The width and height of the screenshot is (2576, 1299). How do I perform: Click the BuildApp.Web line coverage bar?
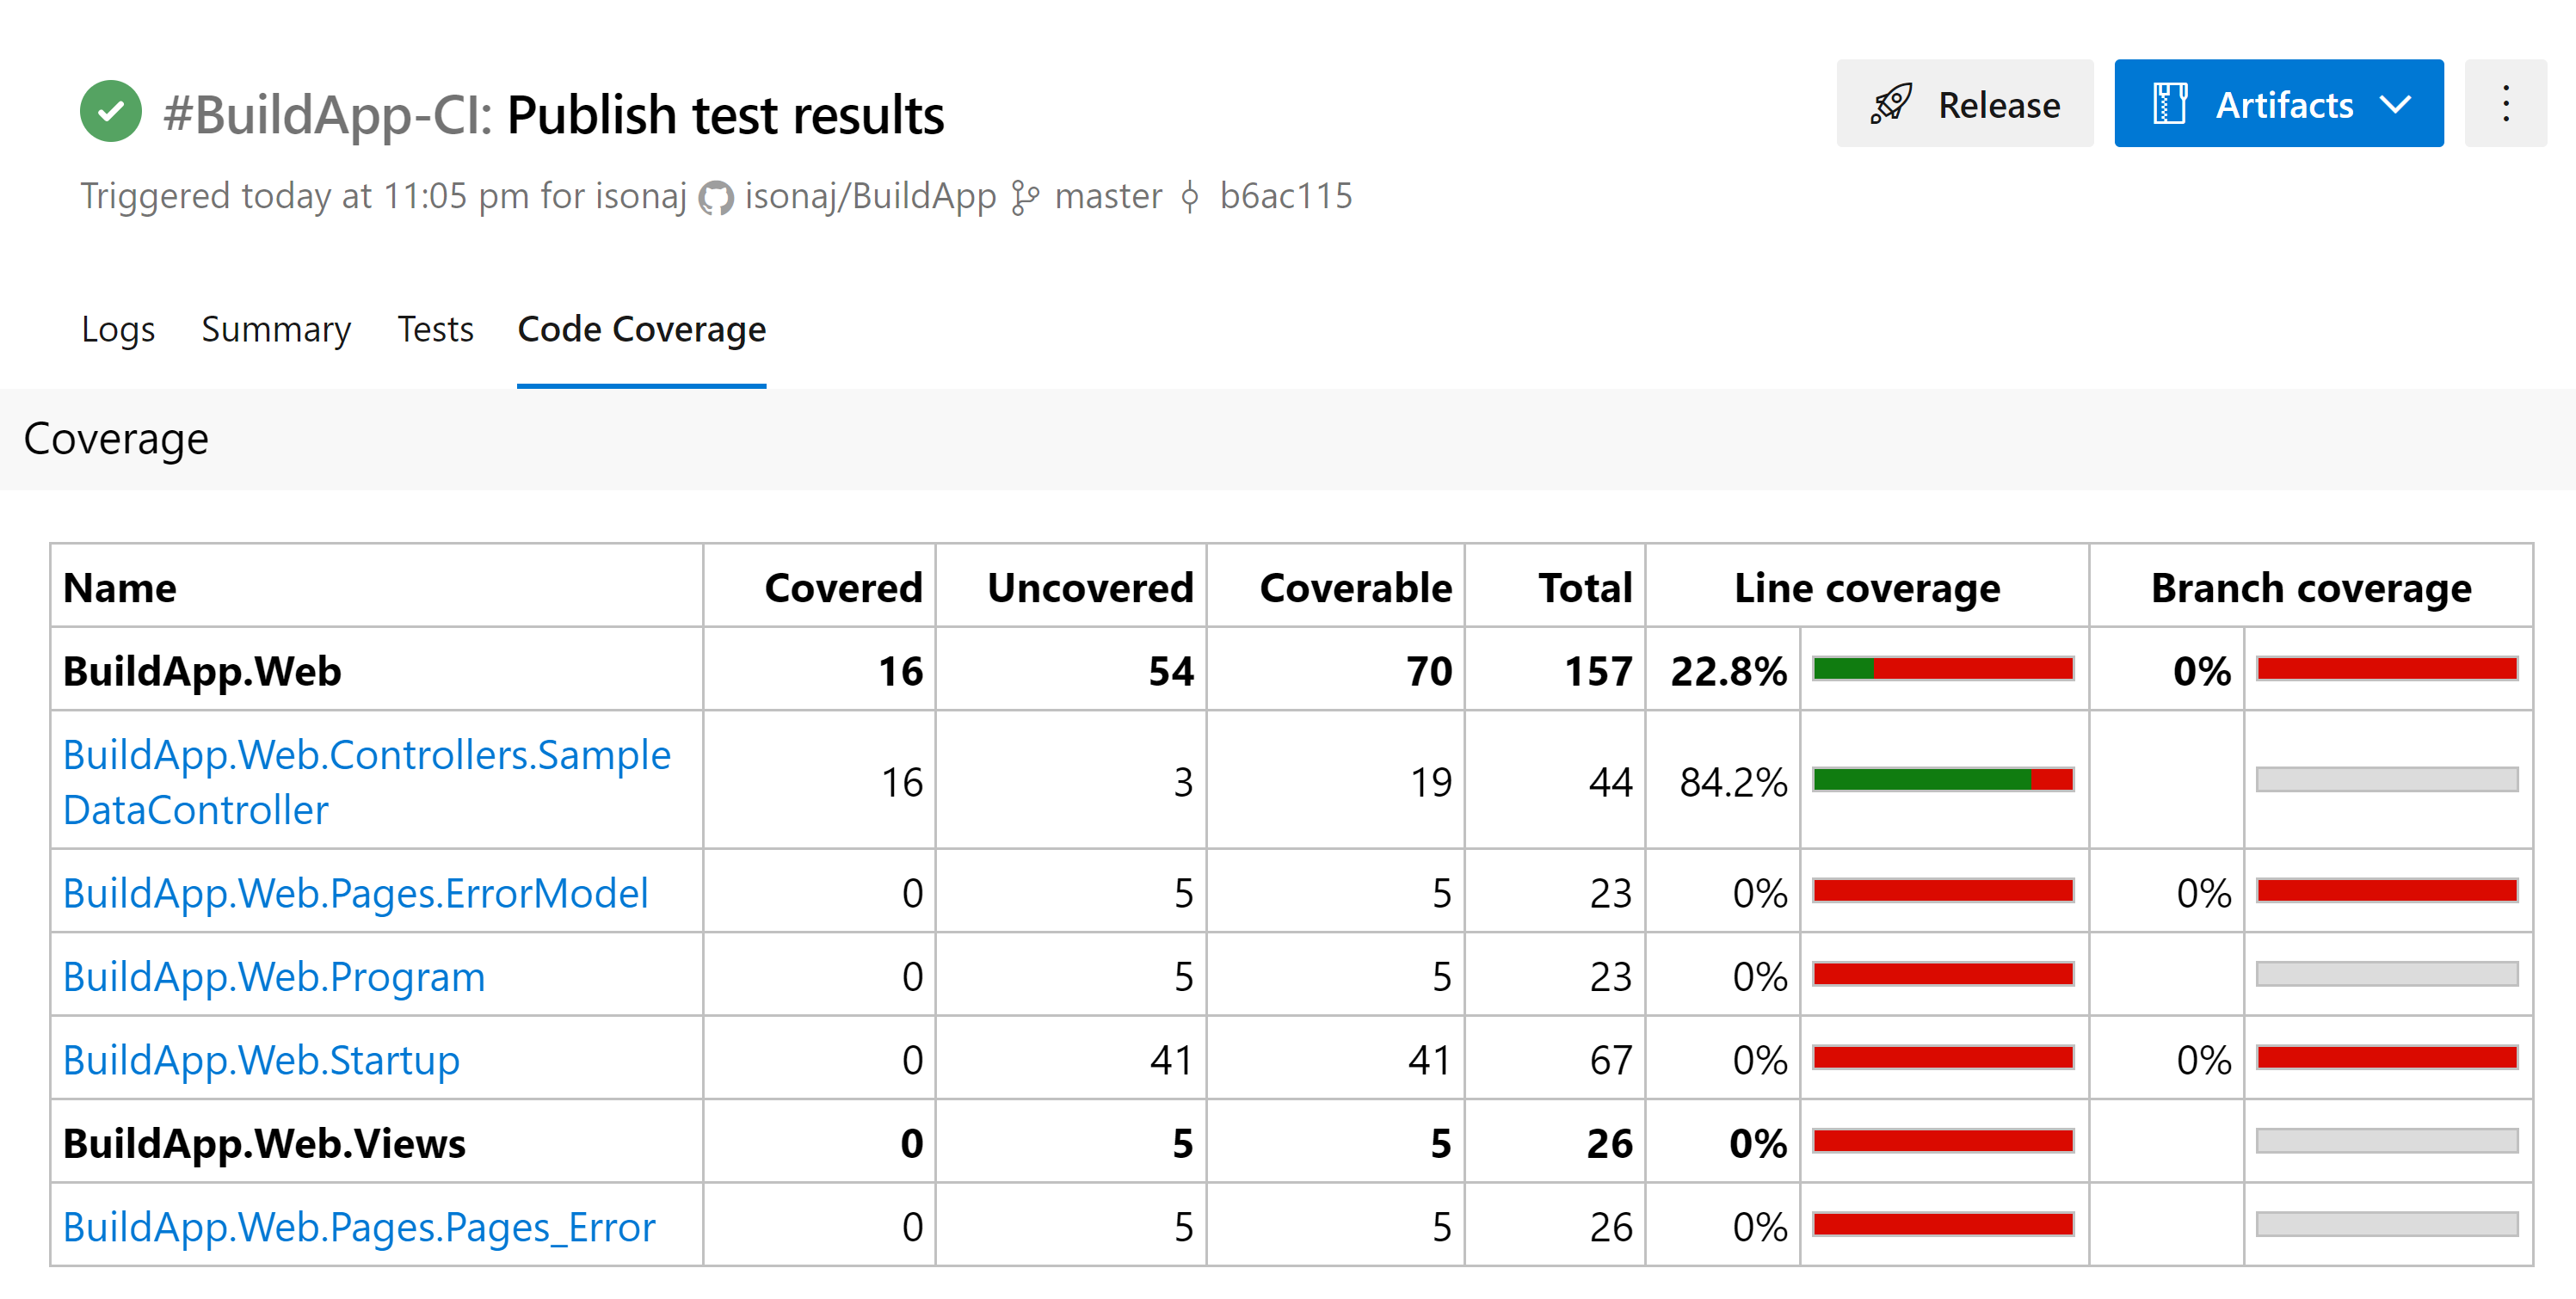(1943, 669)
